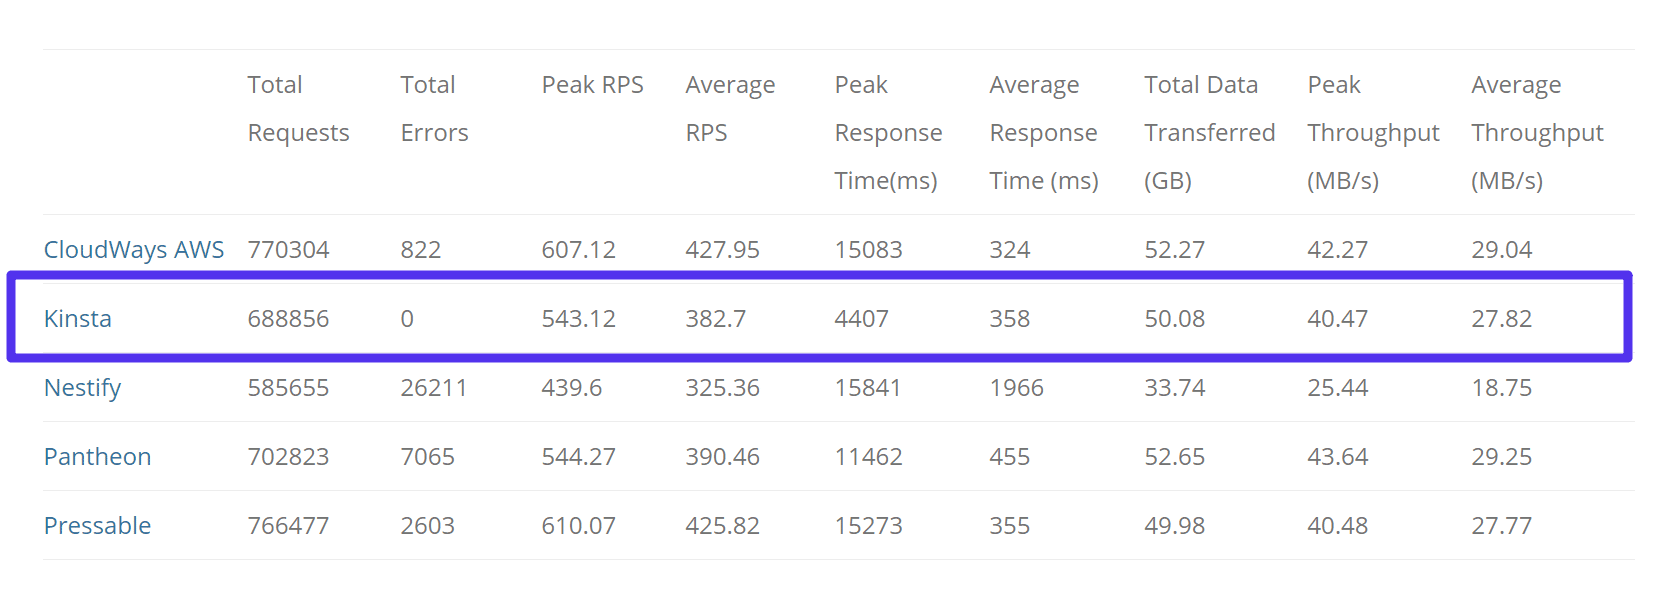The image size is (1673, 608).
Task: Click CloudWays AWS average response time 324
Action: (x=1009, y=250)
